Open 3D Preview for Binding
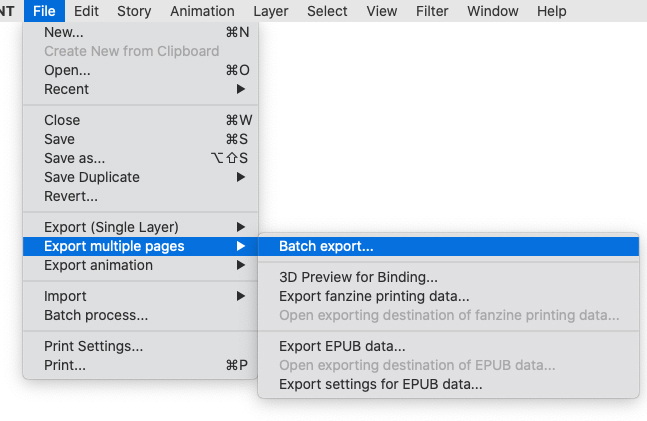This screenshot has height=421, width=647. tap(358, 277)
